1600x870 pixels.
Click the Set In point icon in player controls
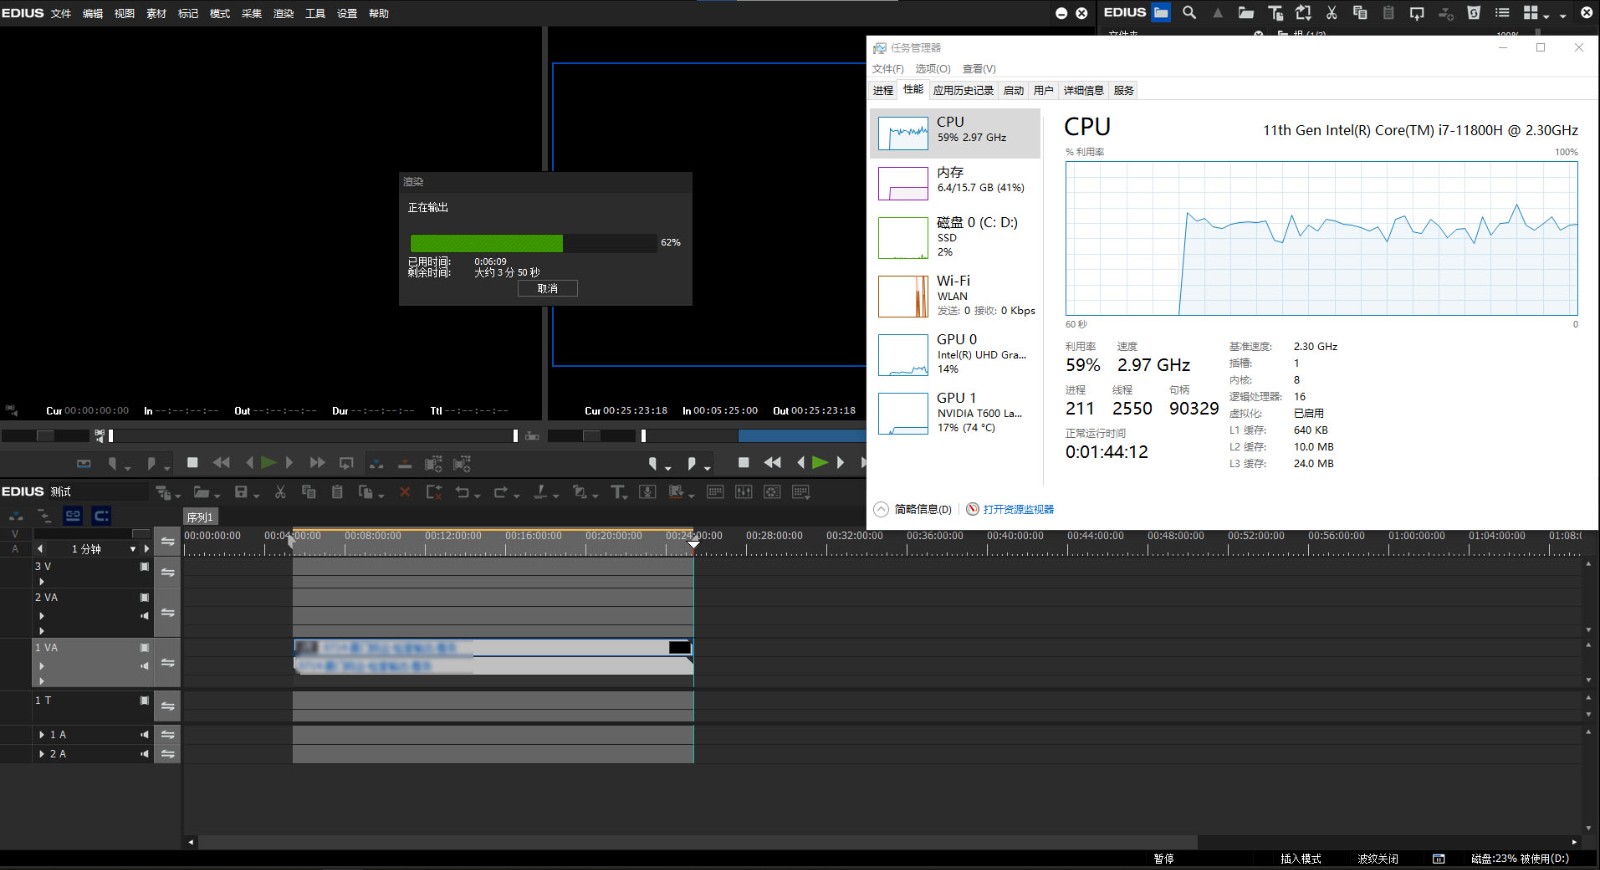pos(113,463)
